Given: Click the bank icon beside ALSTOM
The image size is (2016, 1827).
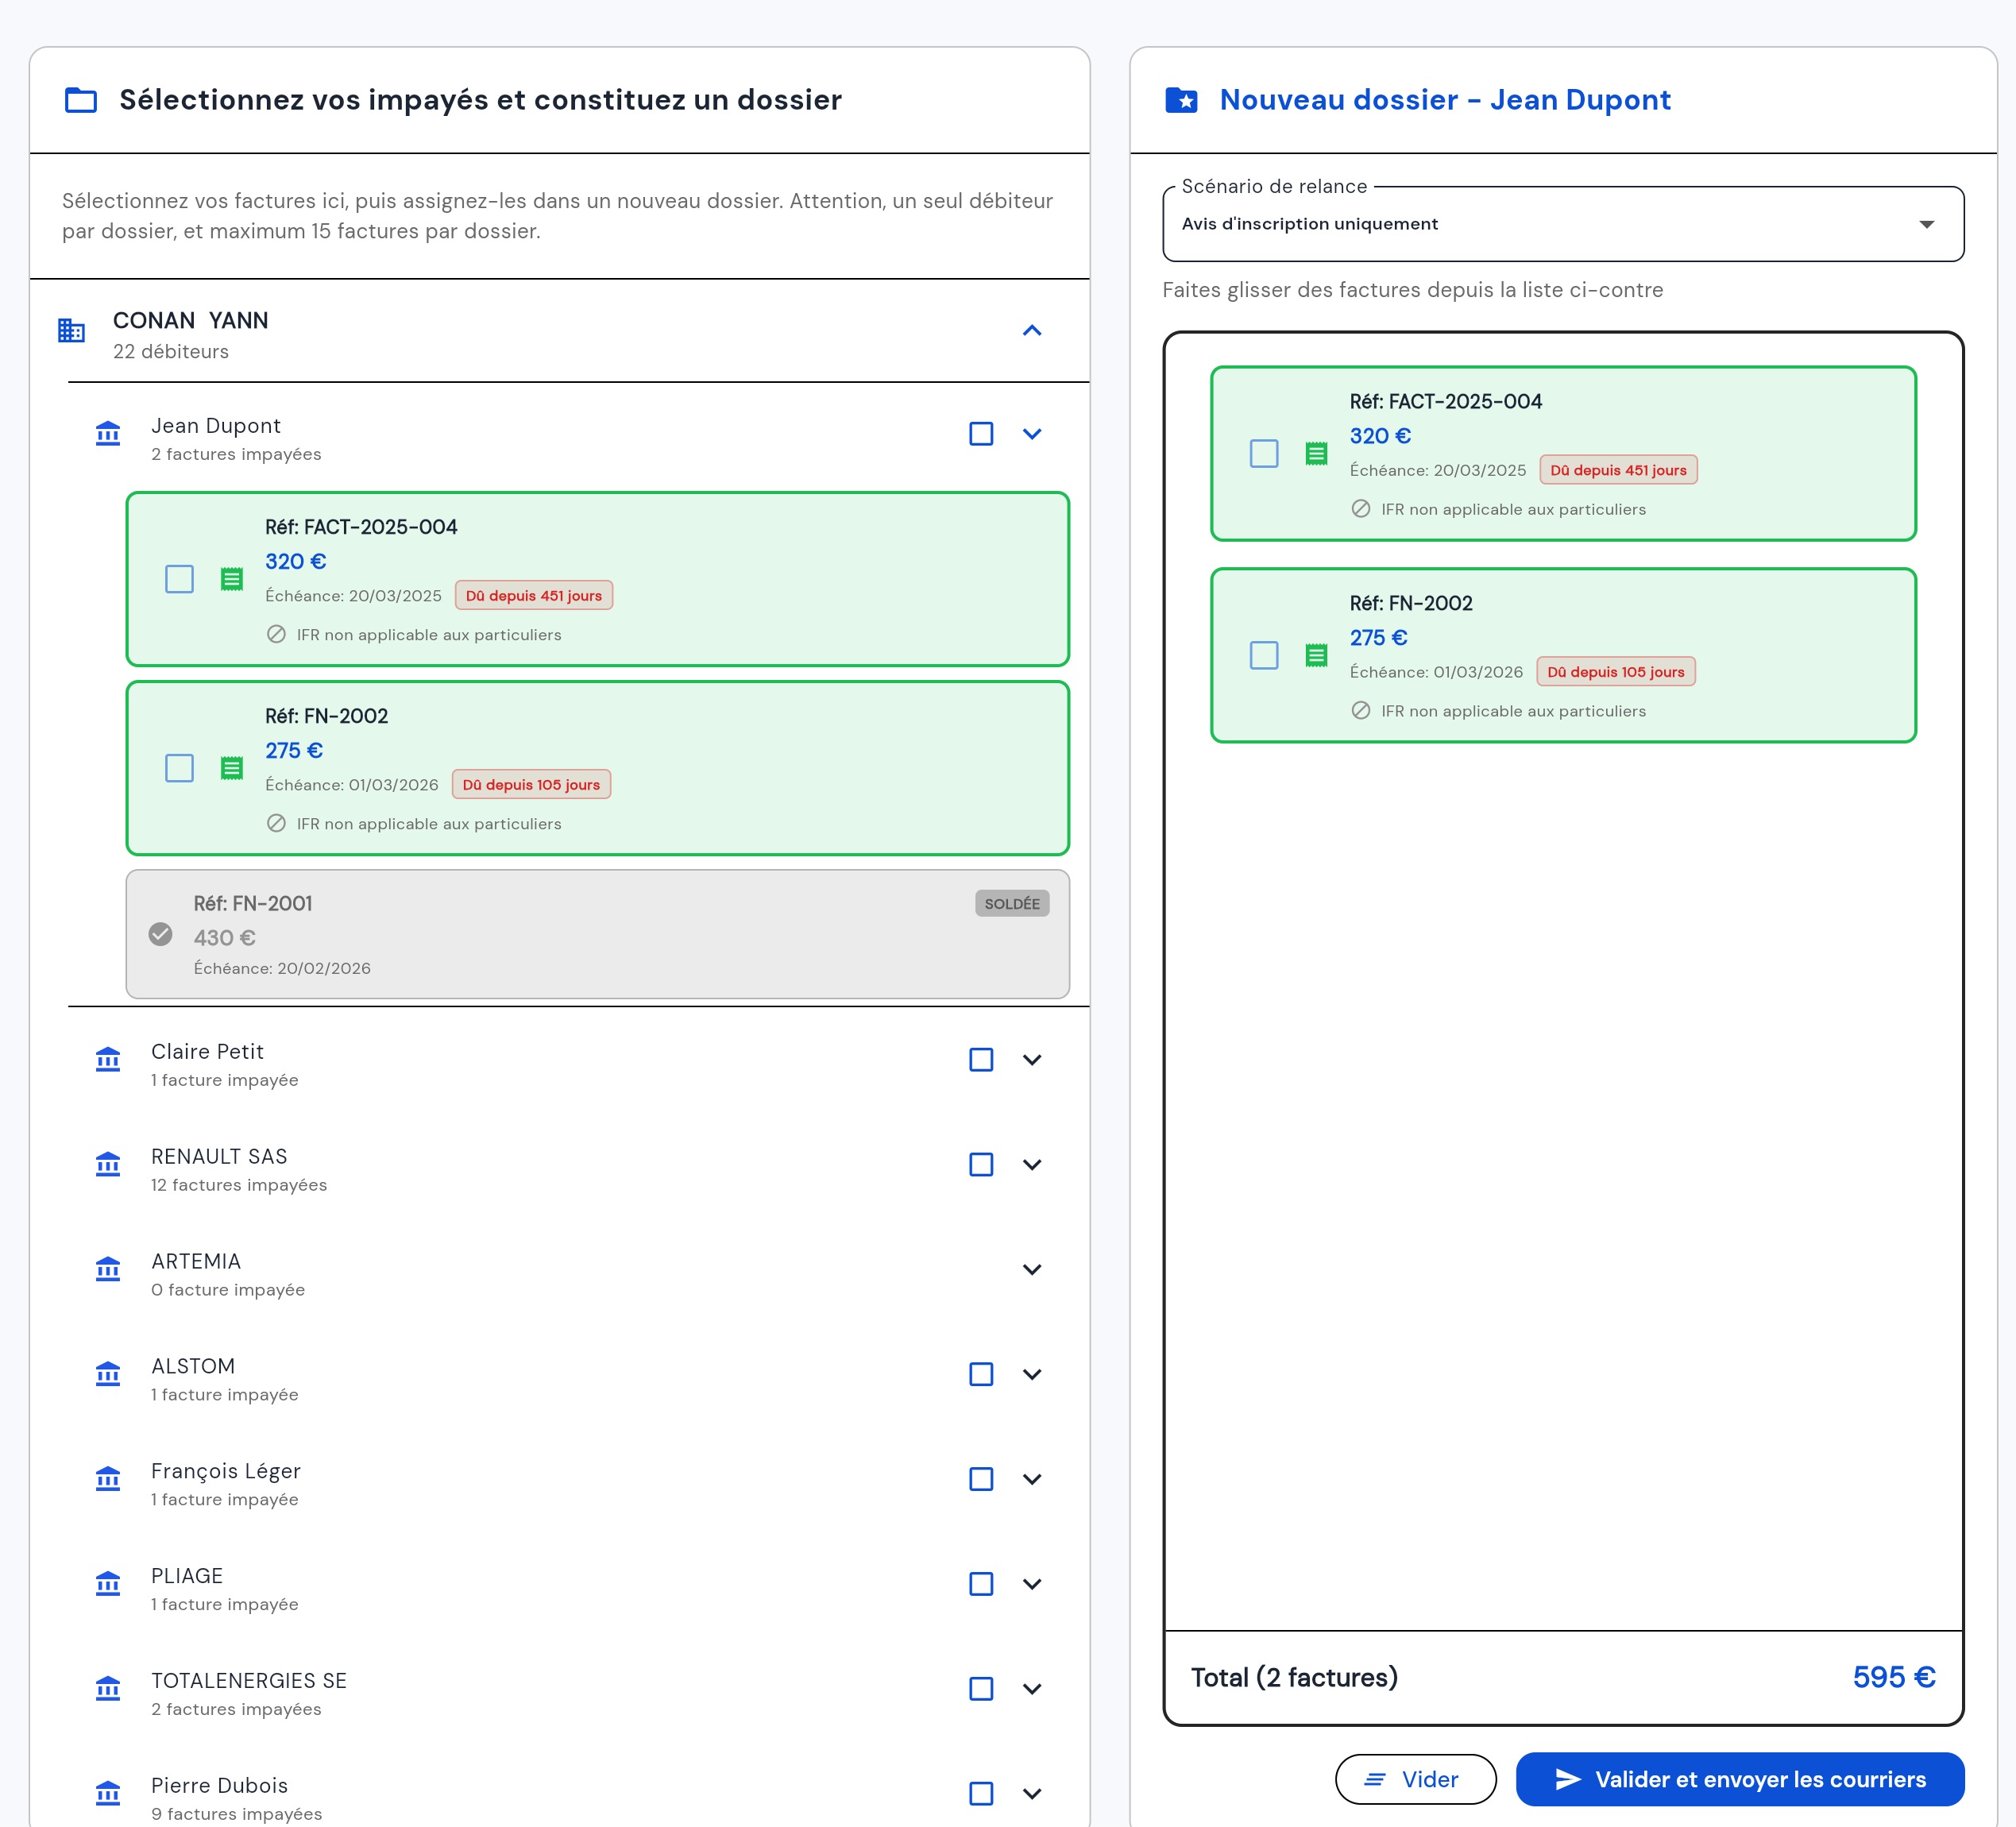Looking at the screenshot, I should (x=108, y=1375).
